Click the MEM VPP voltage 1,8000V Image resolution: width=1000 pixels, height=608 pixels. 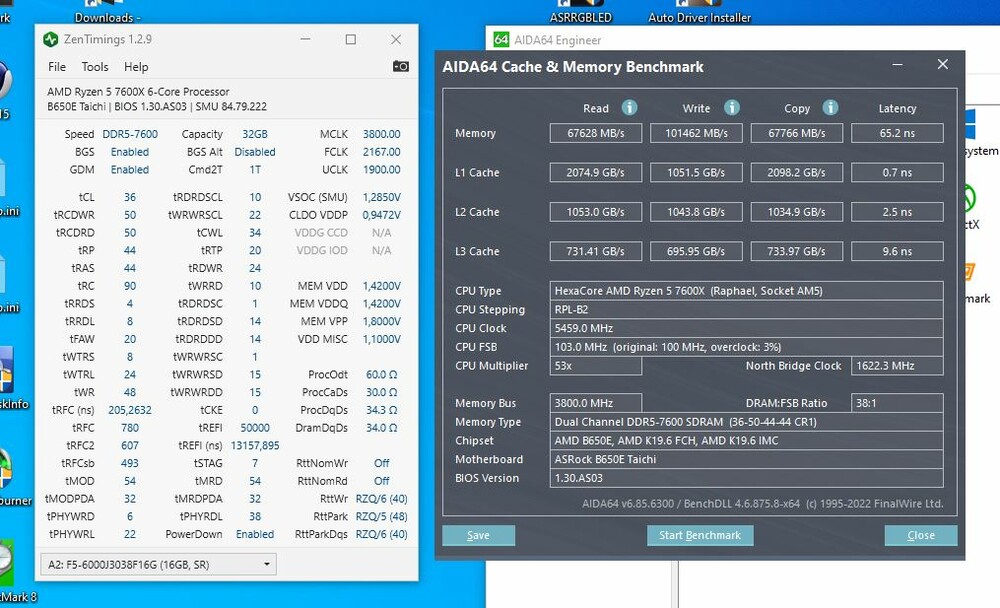381,322
